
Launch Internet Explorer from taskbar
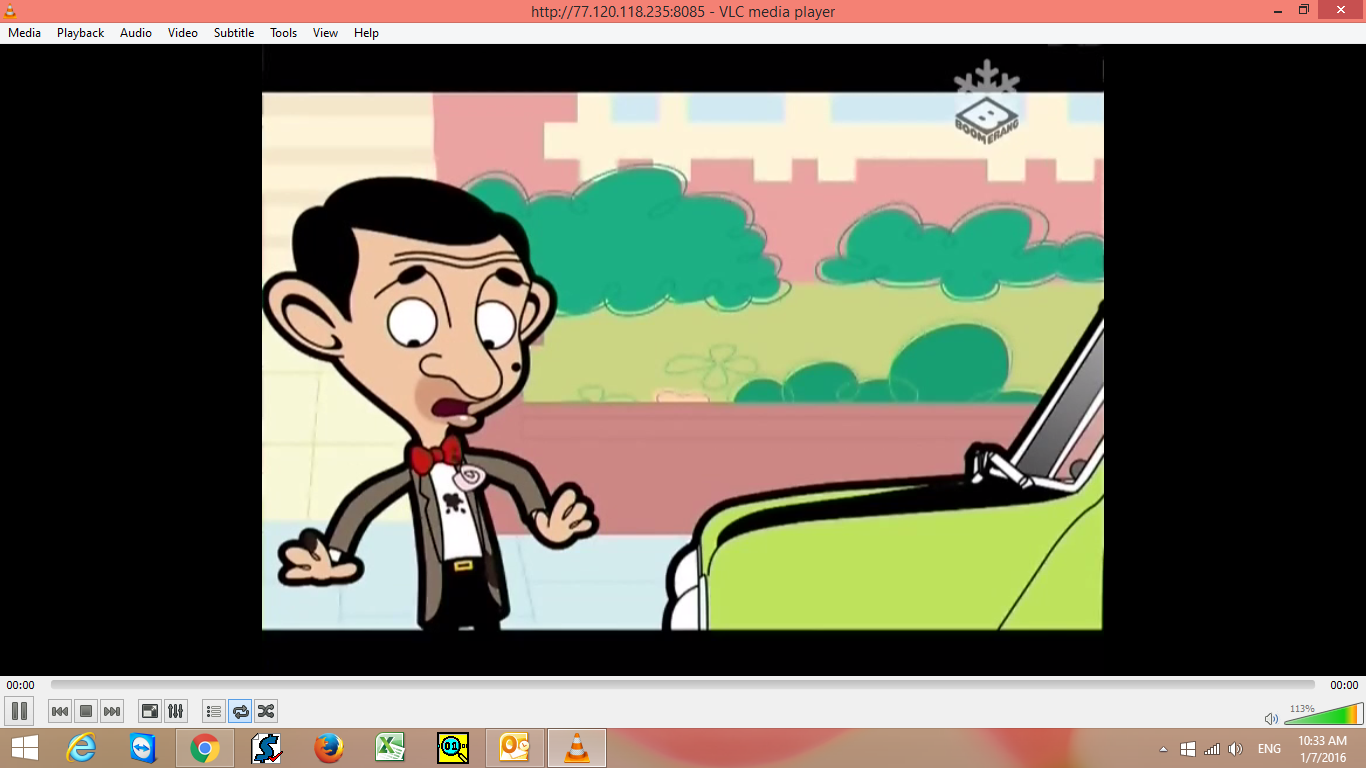tap(81, 748)
